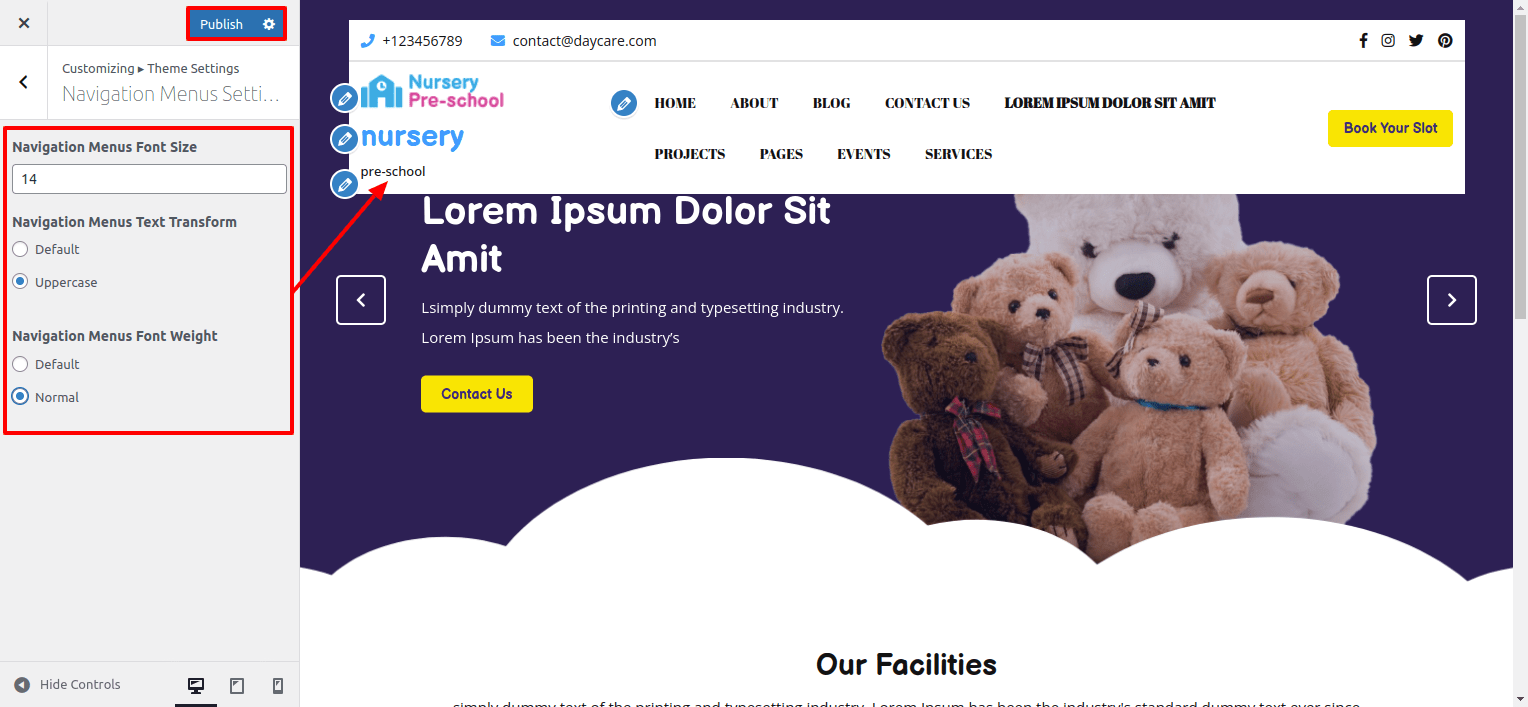This screenshot has width=1528, height=707.
Task: Select the Uppercase text transform option
Action: [x=20, y=282]
